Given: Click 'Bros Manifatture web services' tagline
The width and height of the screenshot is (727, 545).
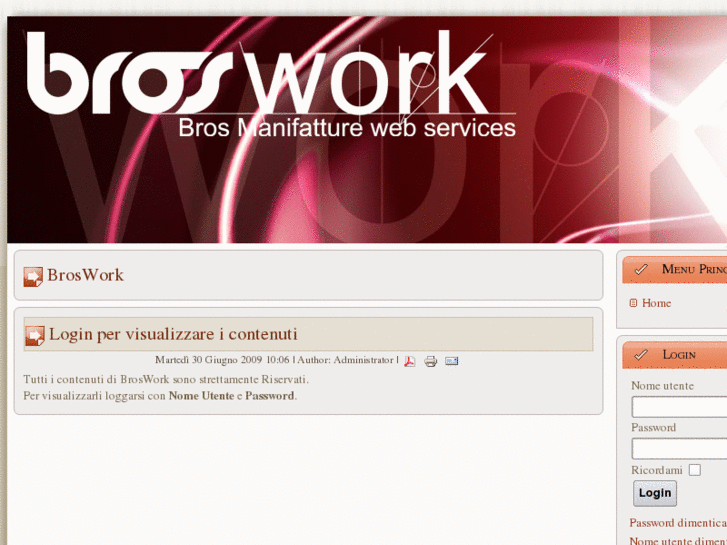Looking at the screenshot, I should coord(347,128).
